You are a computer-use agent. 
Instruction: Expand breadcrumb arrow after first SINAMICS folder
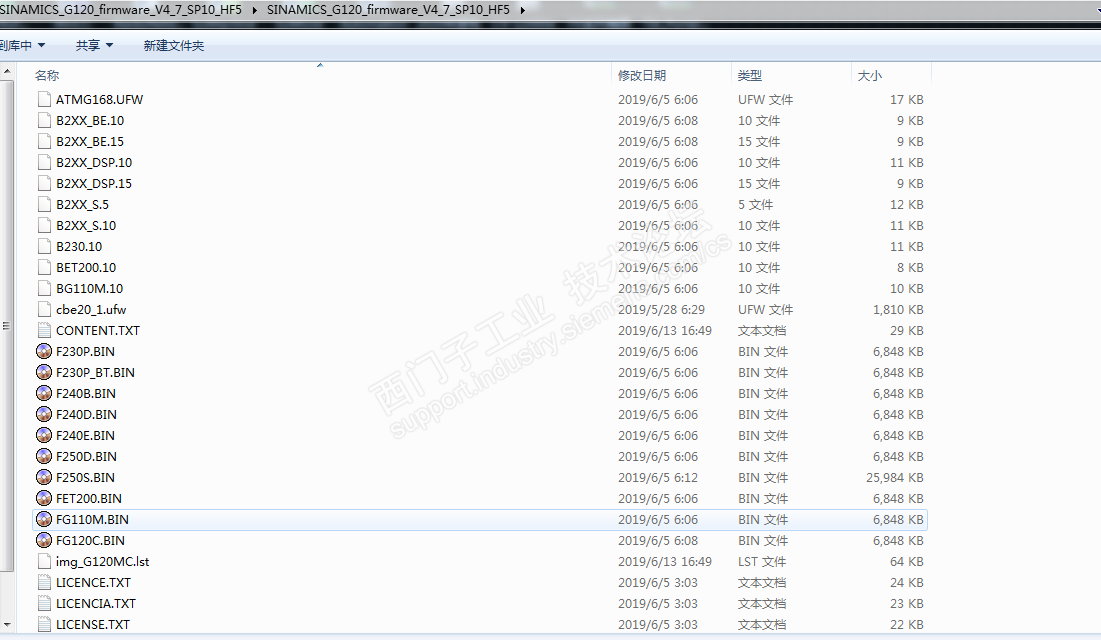tap(254, 10)
